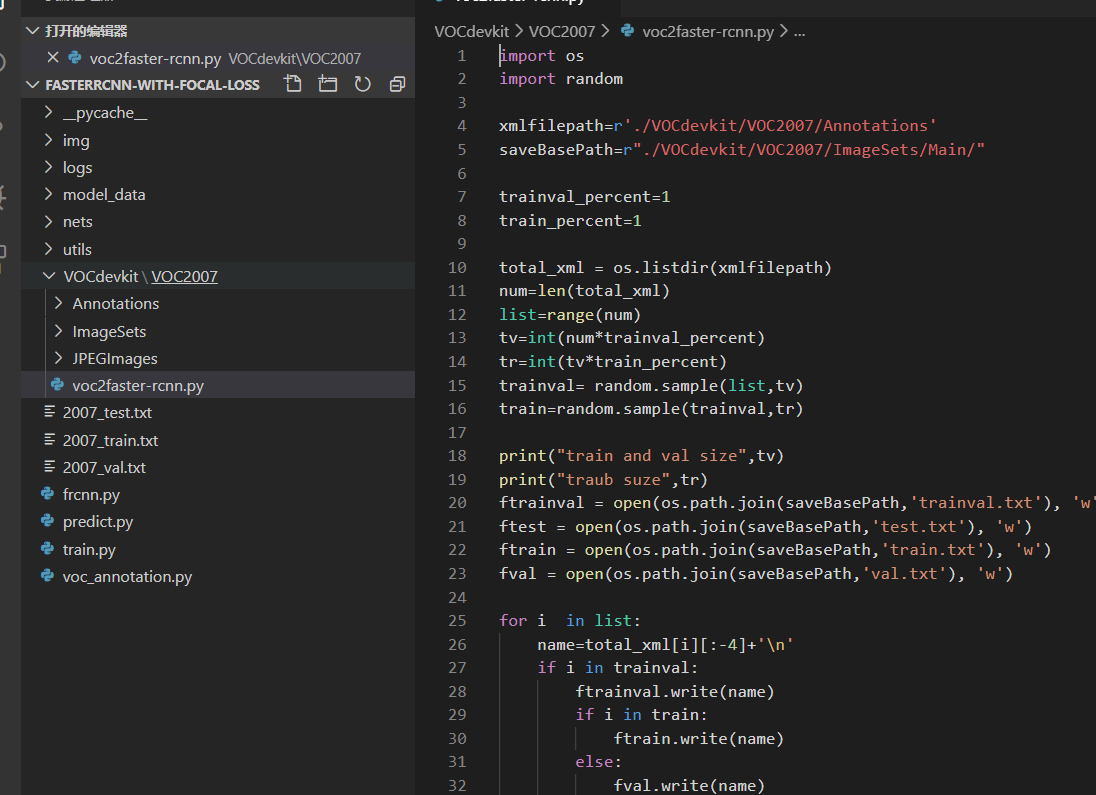Viewport: 1096px width, 795px height.
Task: Click voc2faster-rcnn.py in the breadcrumb path
Action: point(707,31)
